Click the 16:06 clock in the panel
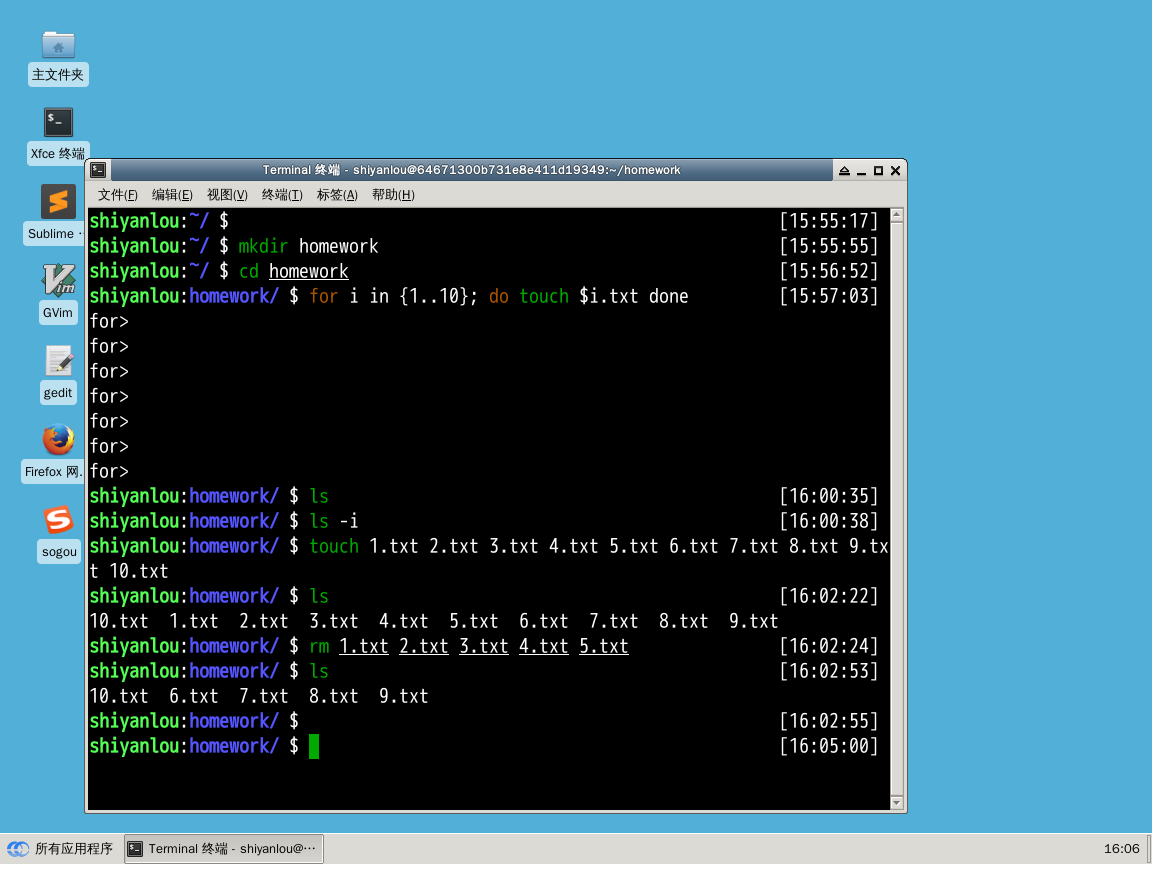Screen dimensions: 1152x896 click(1121, 849)
